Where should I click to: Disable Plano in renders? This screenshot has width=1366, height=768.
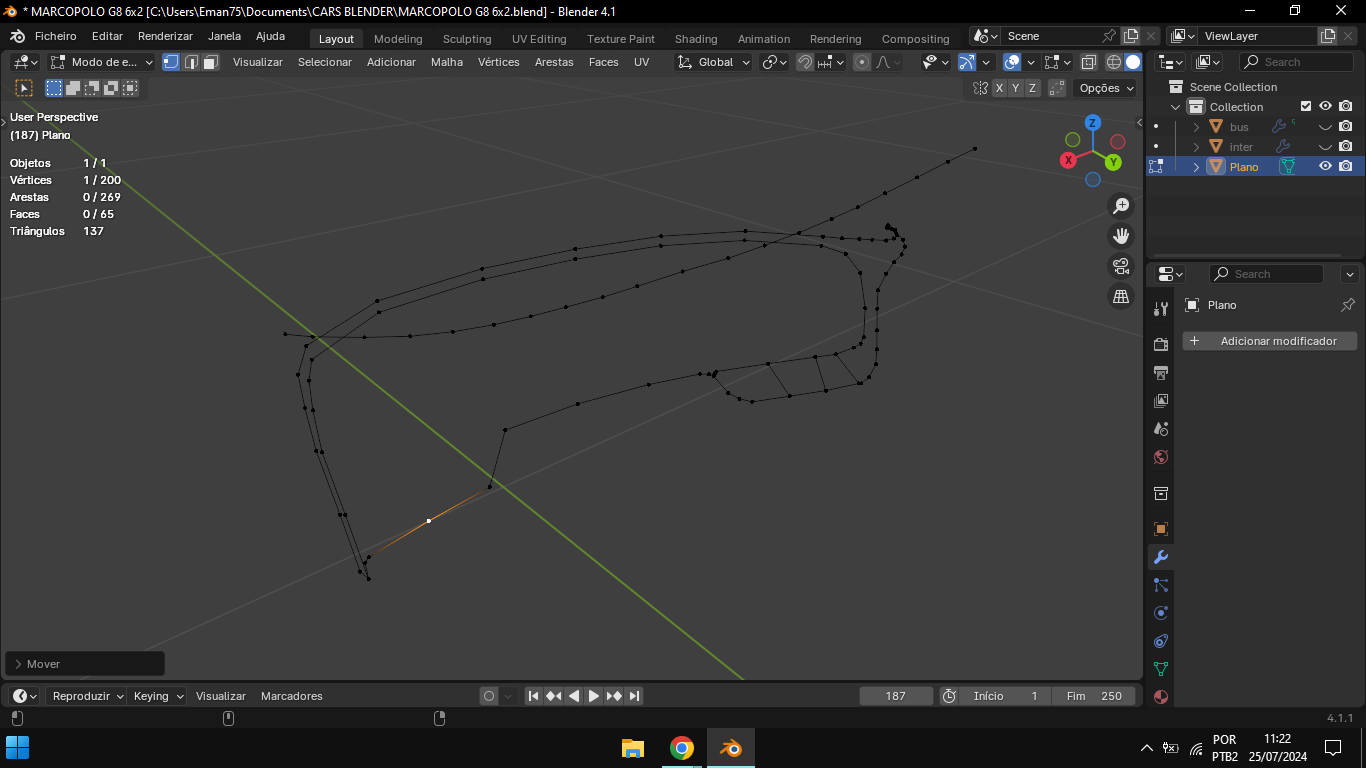1346,167
